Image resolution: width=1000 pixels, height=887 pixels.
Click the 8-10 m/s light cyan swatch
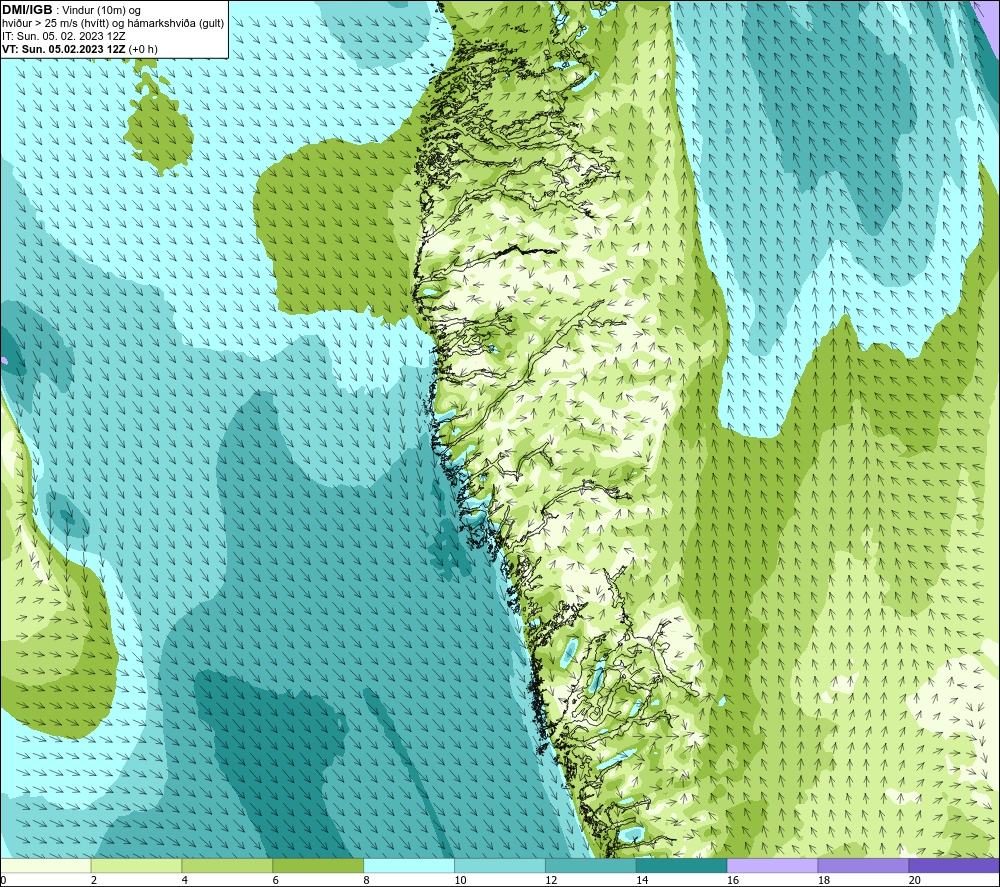click(x=409, y=865)
